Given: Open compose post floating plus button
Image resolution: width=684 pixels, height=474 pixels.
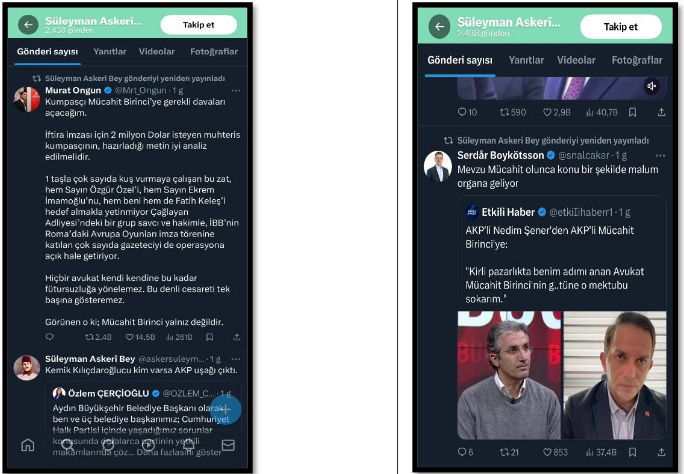Looking at the screenshot, I should tap(225, 409).
